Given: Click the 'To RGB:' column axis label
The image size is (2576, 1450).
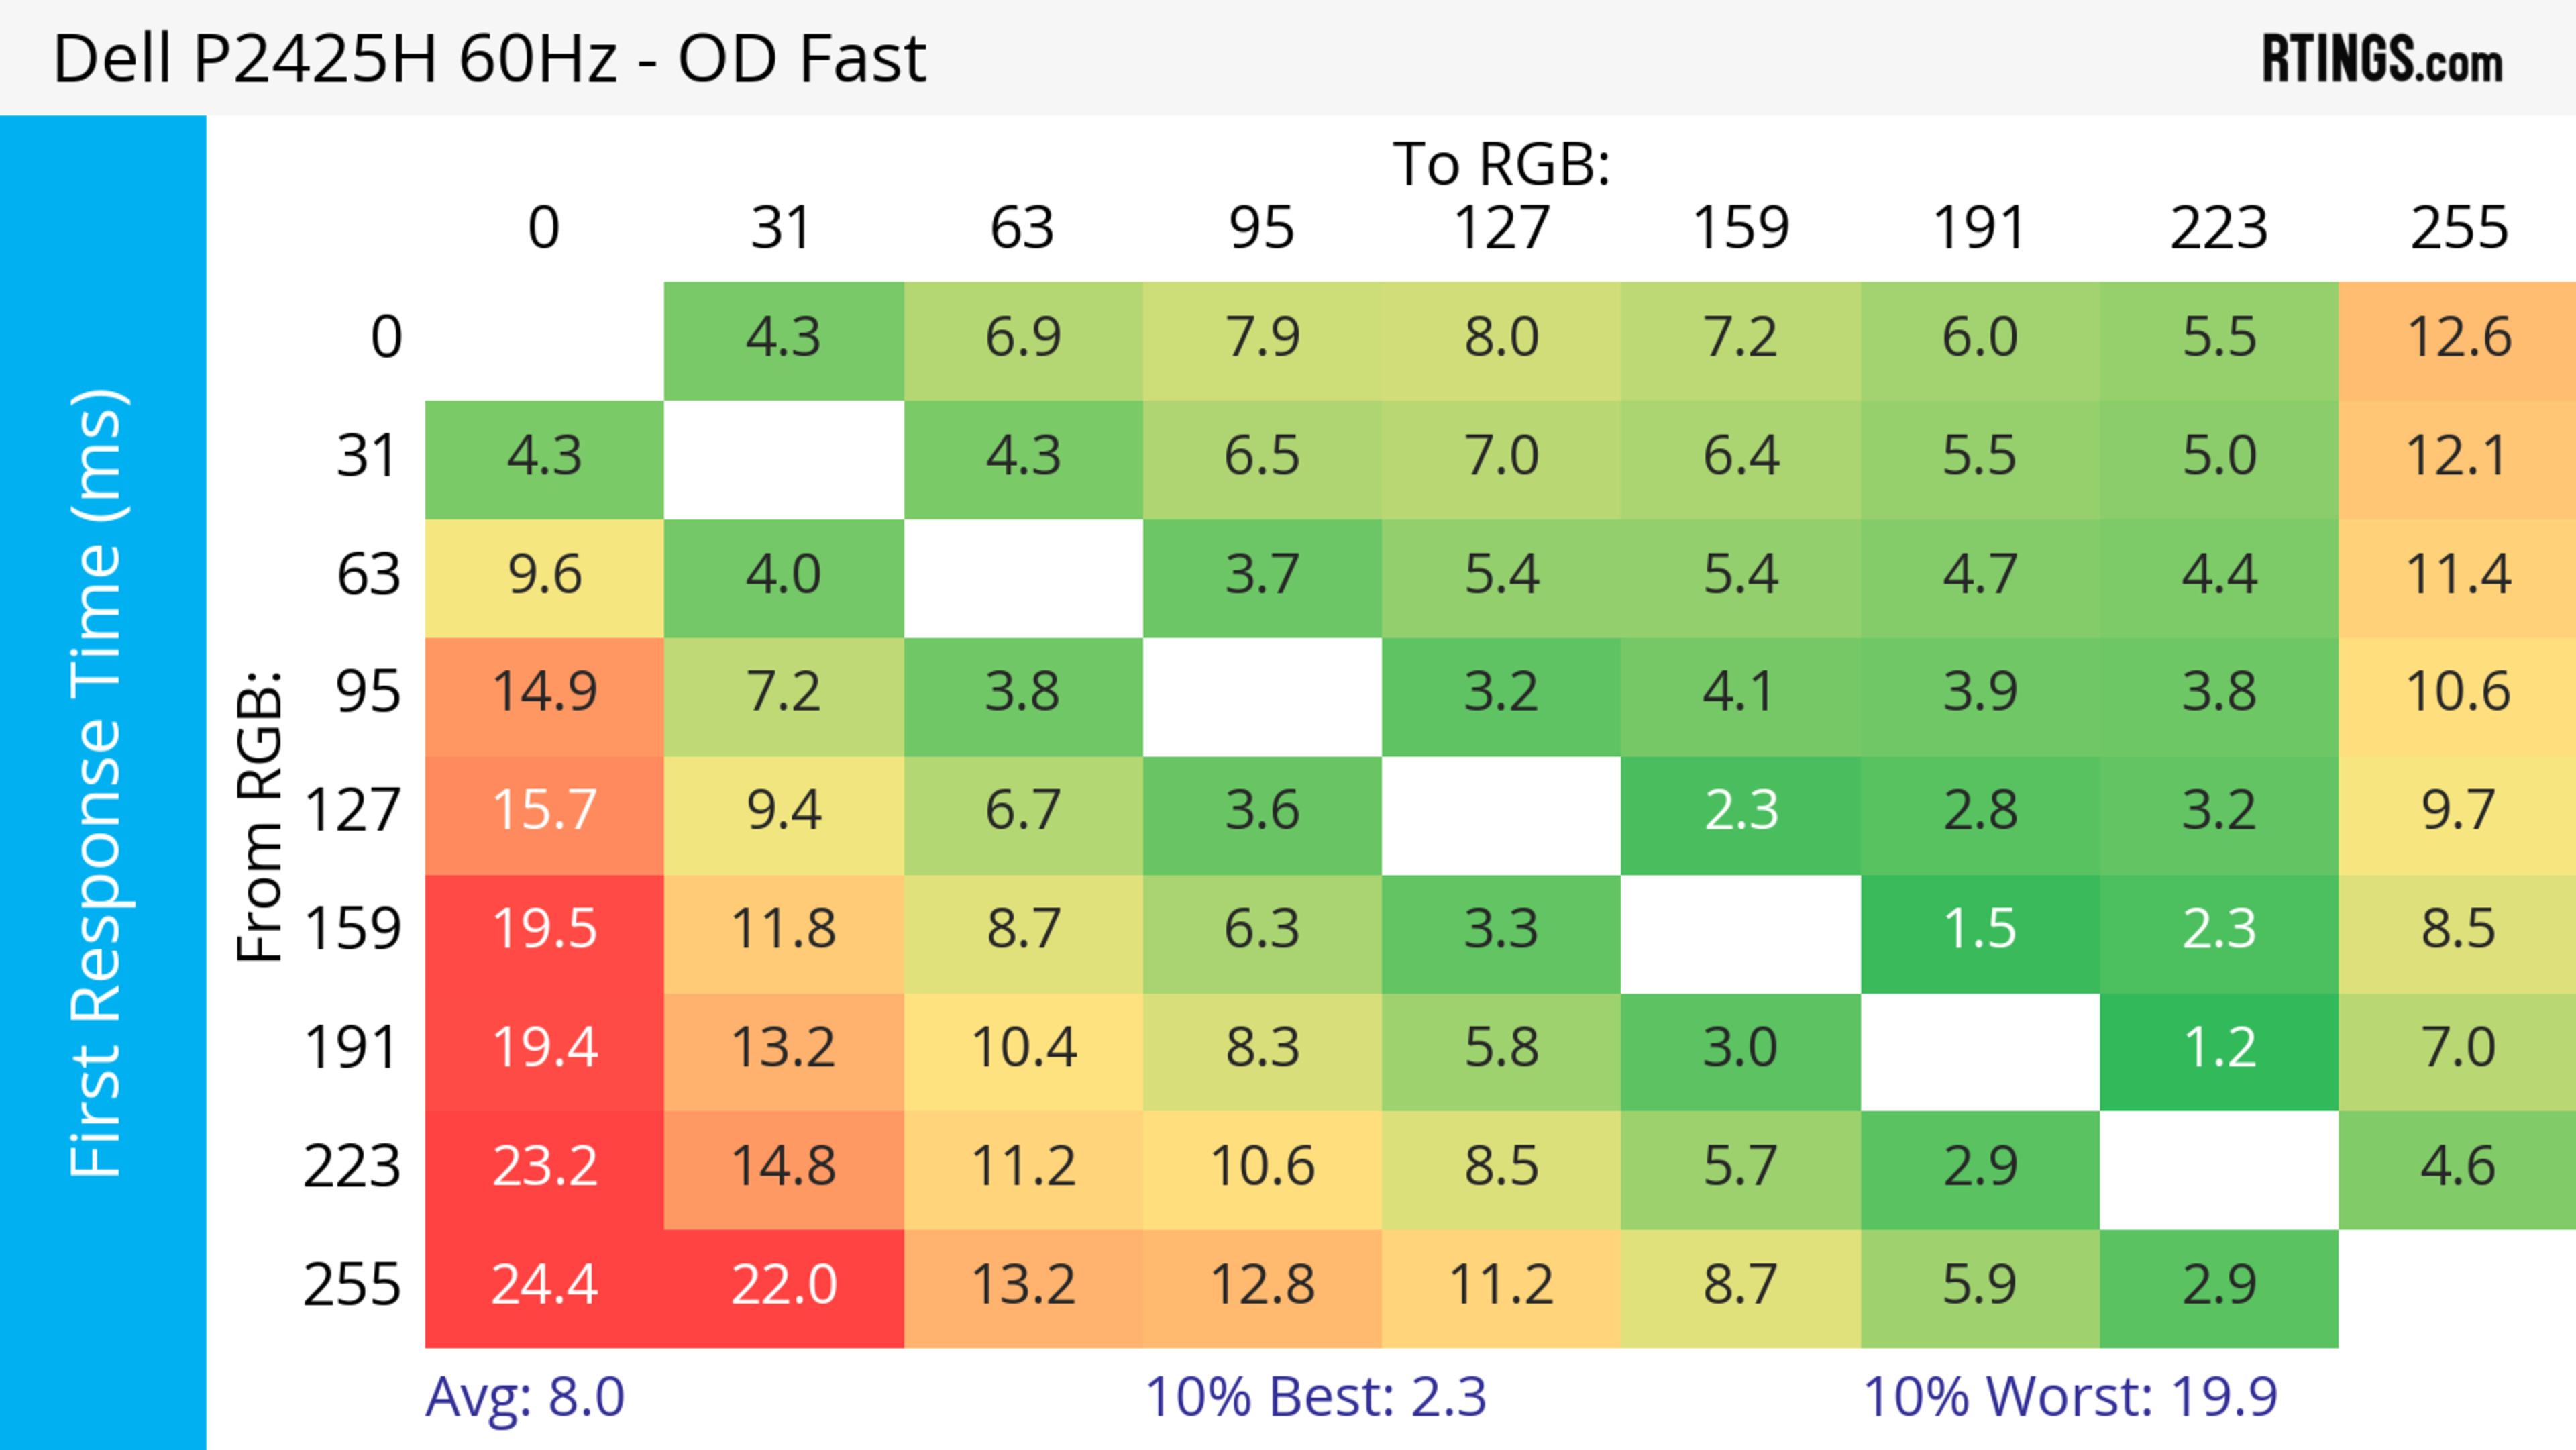Looking at the screenshot, I should [1501, 164].
